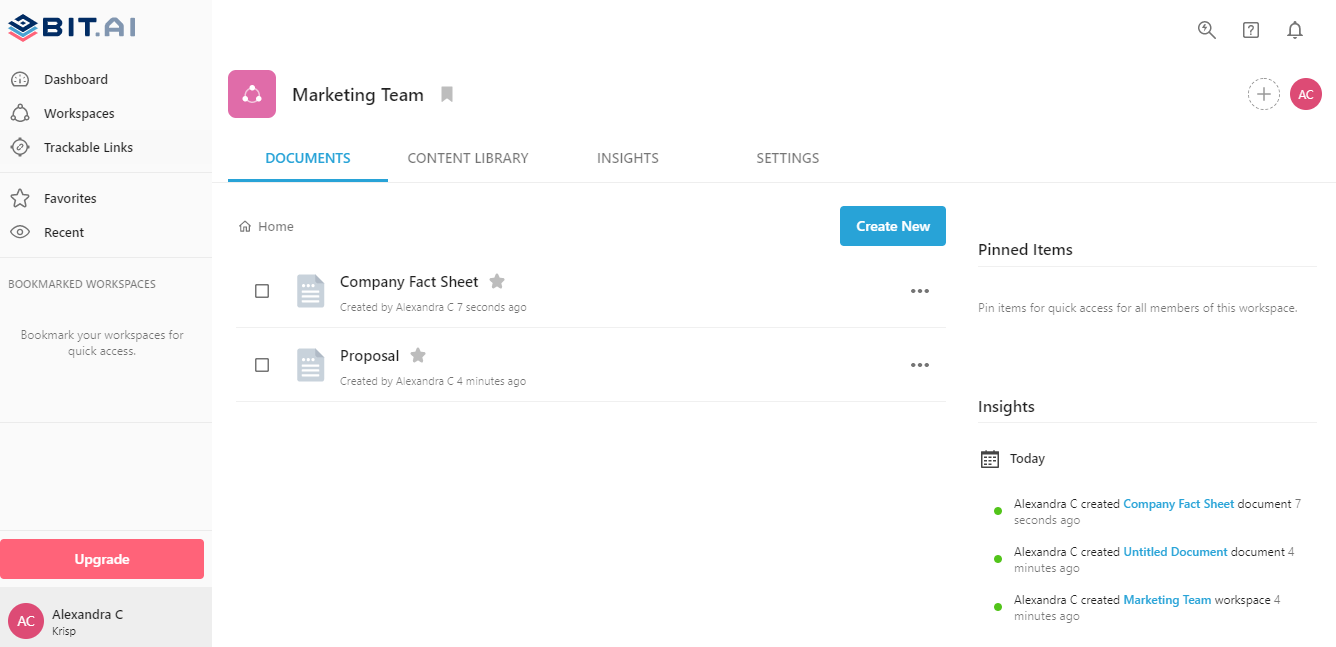Select the Proposal document checkbox
Image resolution: width=1336 pixels, height=647 pixels.
point(262,365)
